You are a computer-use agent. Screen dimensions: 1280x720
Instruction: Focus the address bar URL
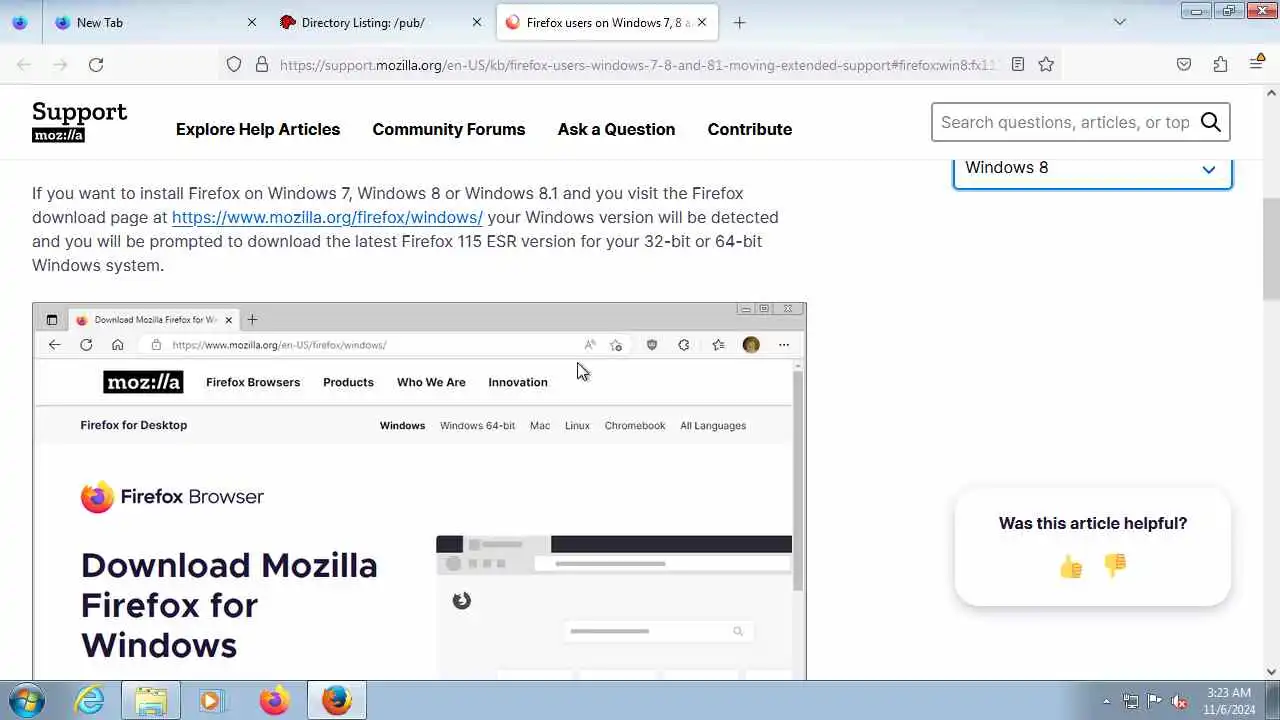[x=638, y=65]
